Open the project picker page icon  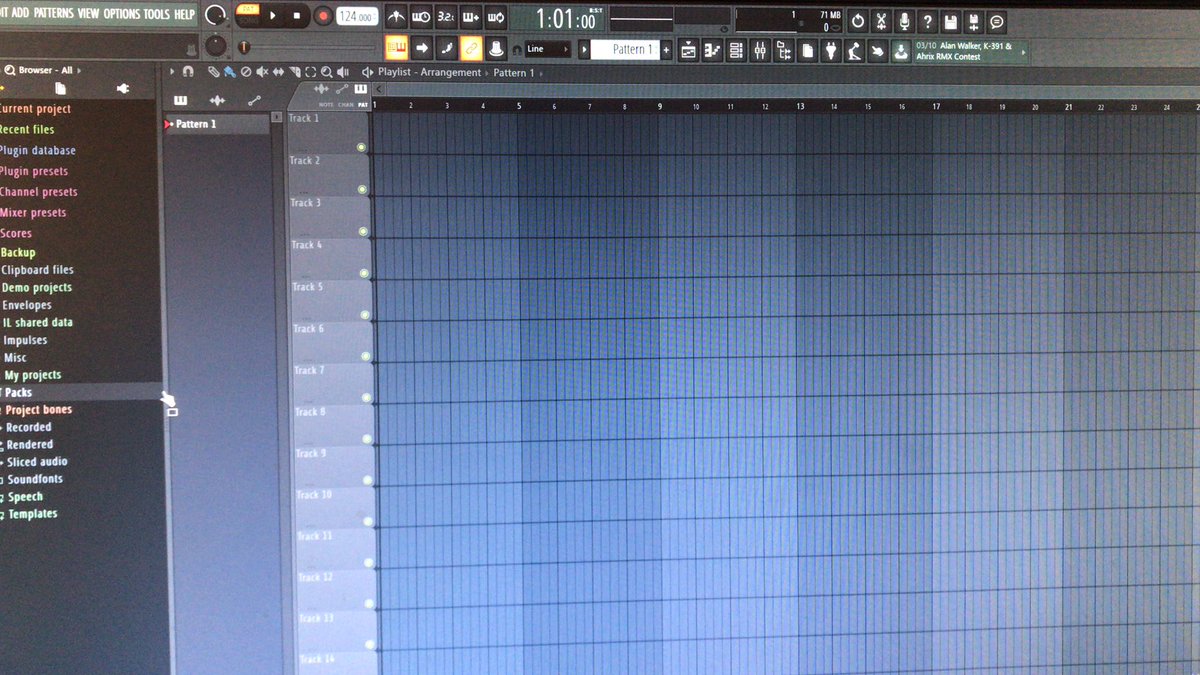[x=808, y=49]
